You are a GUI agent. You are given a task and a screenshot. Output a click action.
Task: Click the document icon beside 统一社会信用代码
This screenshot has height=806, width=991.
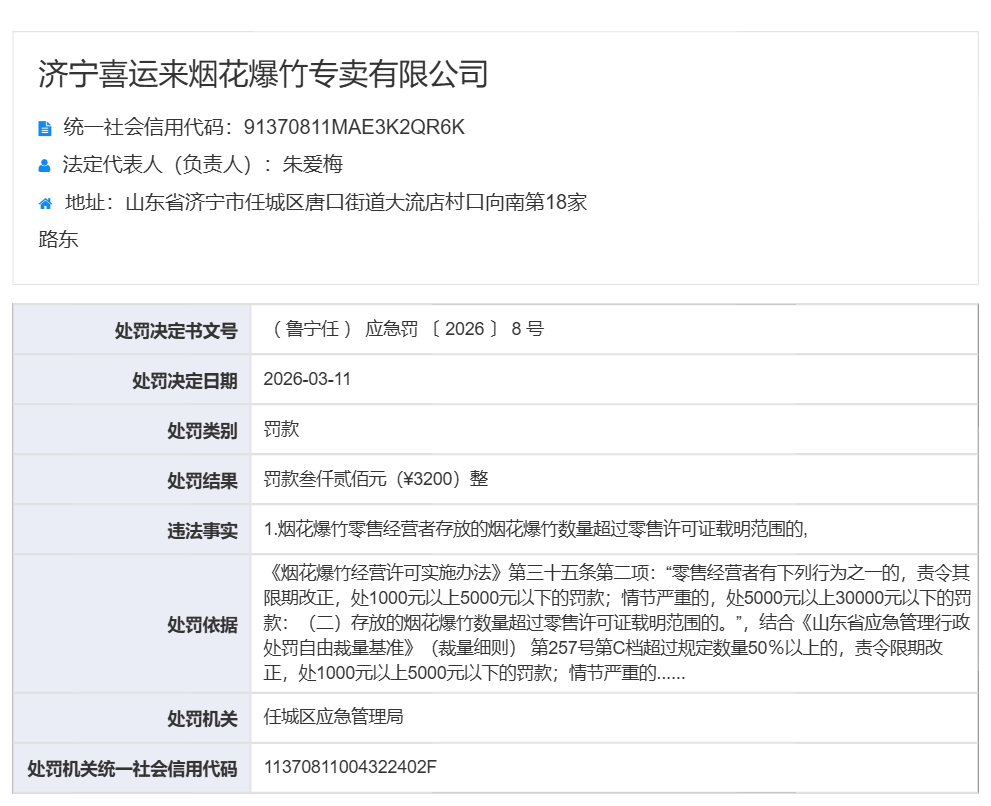point(45,128)
